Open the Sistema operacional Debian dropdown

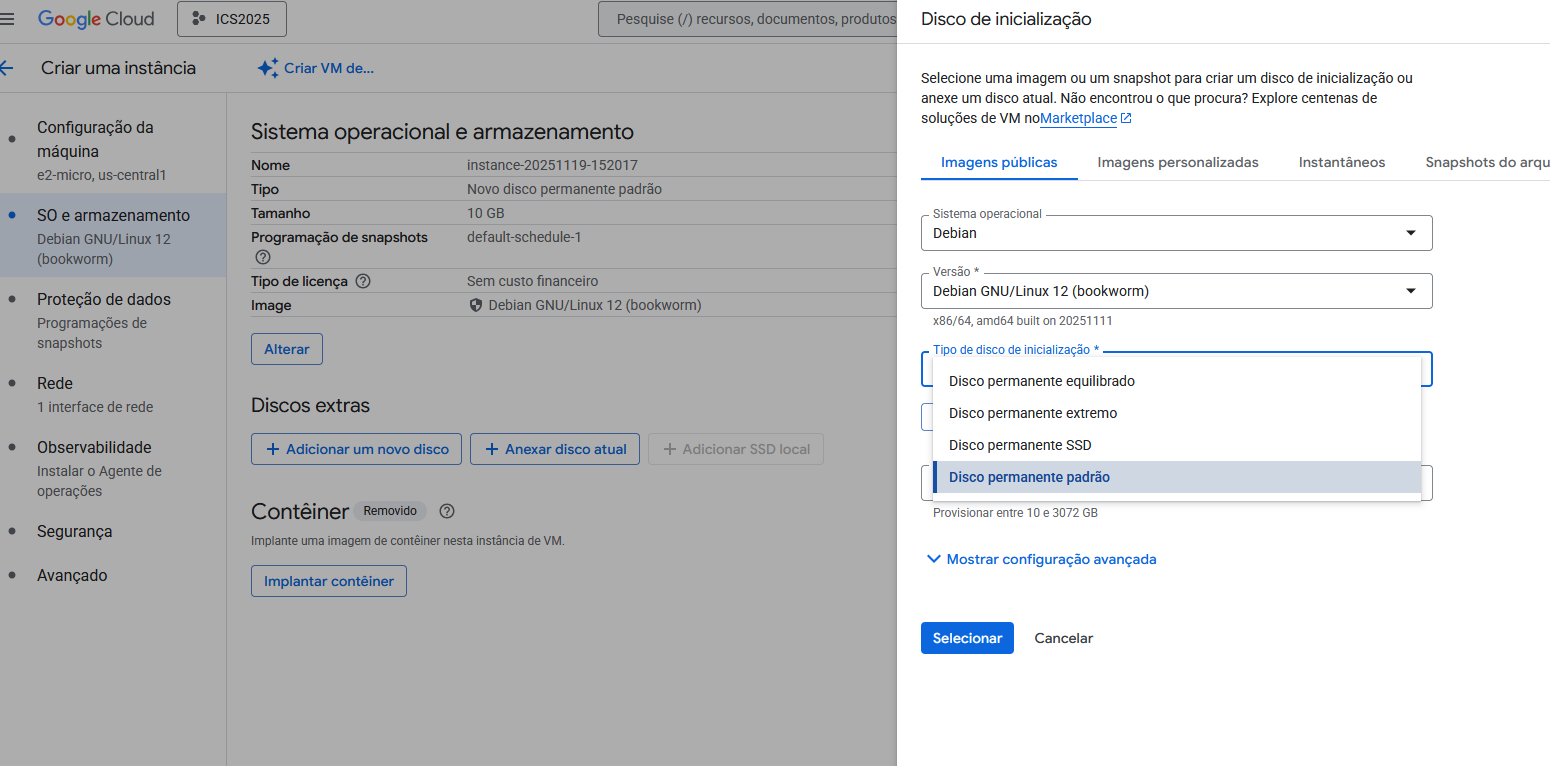[1176, 233]
